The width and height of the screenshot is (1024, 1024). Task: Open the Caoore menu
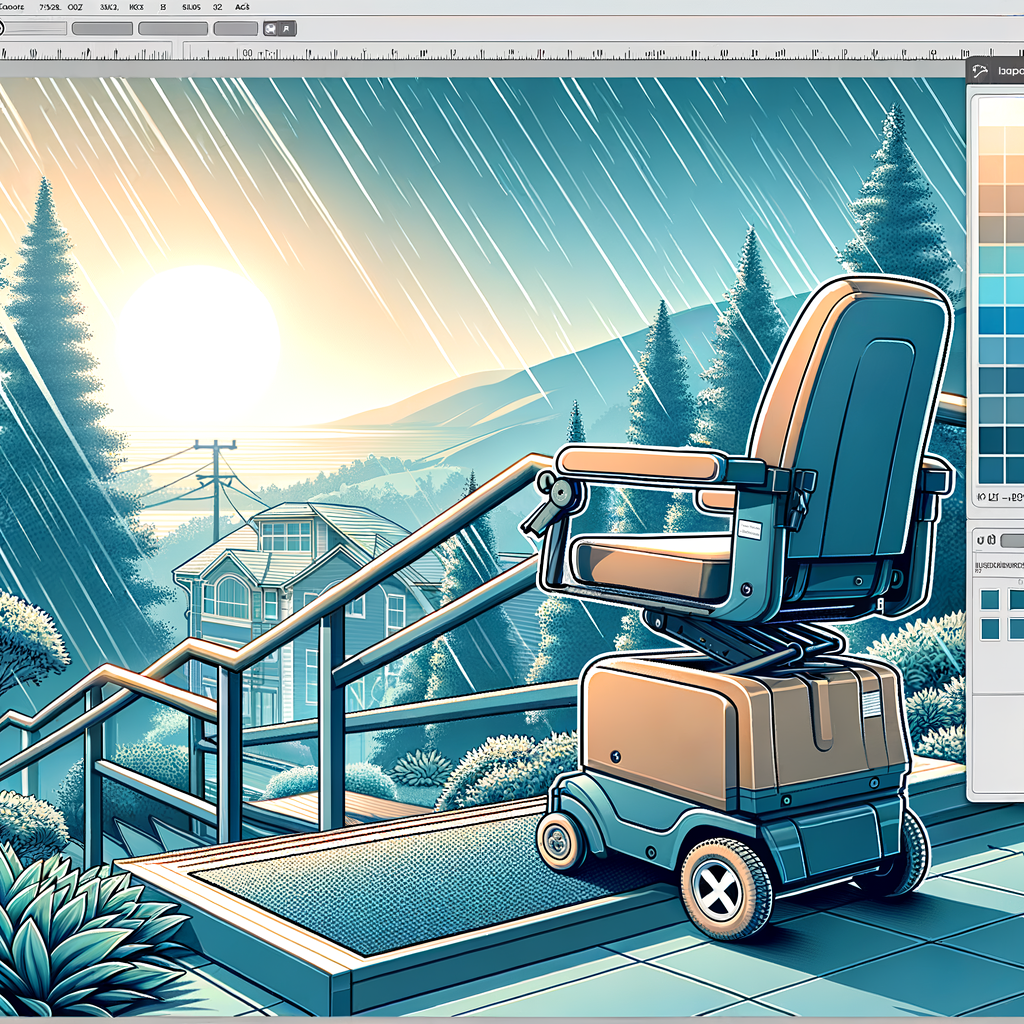[x=12, y=7]
